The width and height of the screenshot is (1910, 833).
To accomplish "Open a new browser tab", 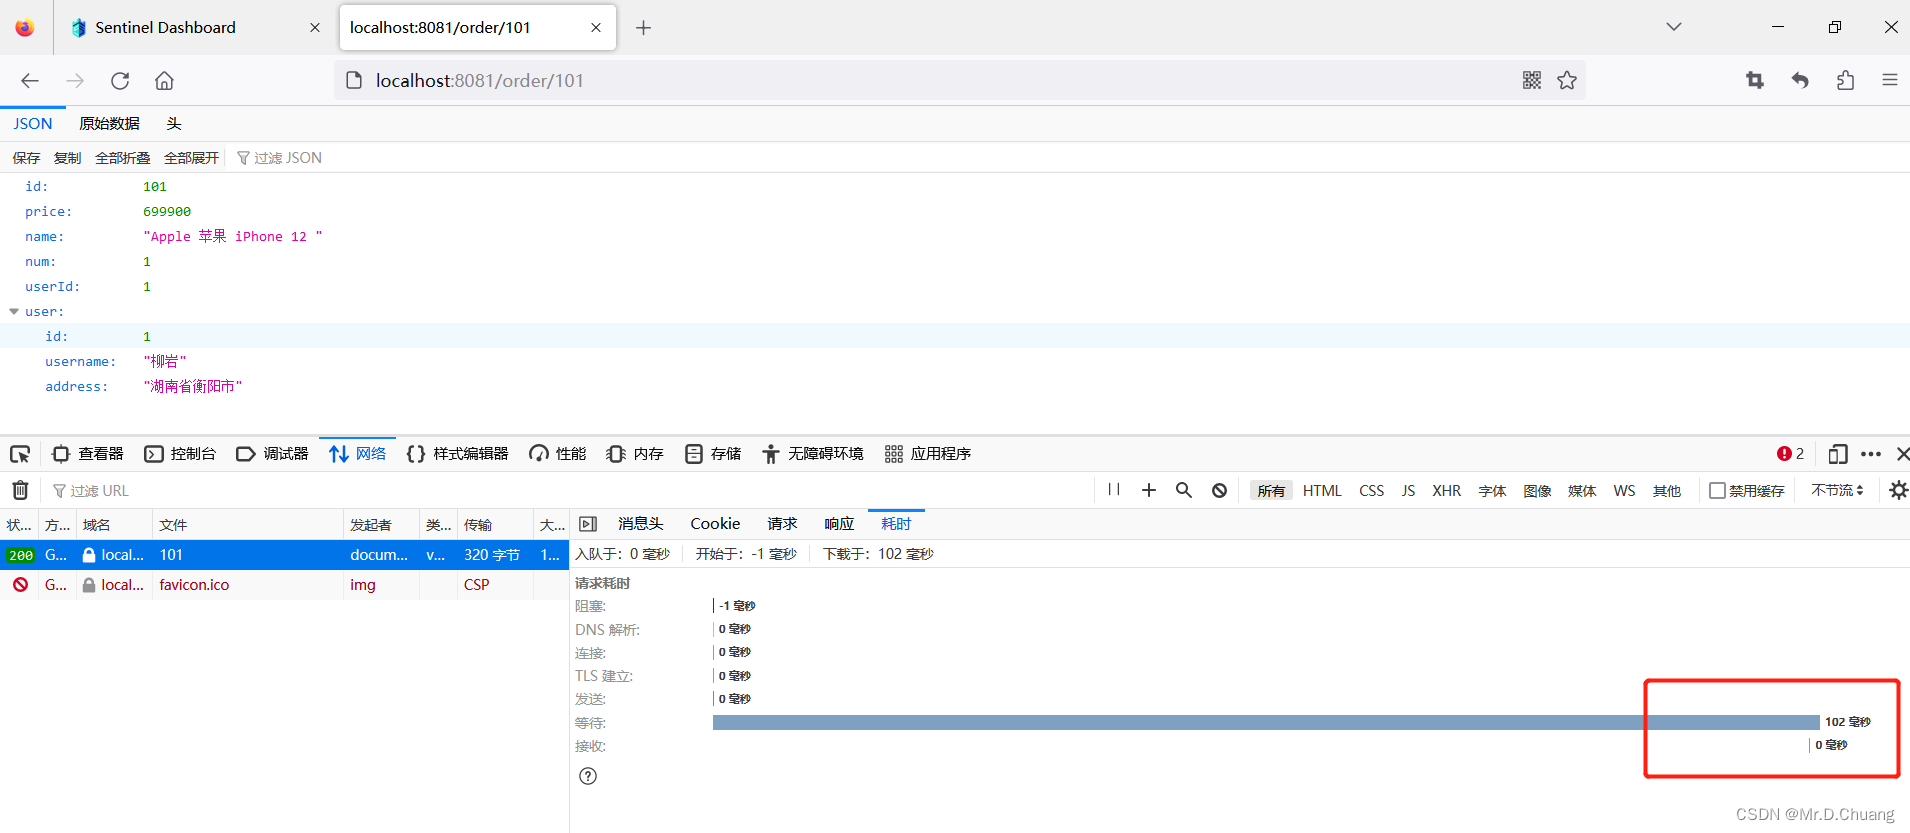I will 643,28.
